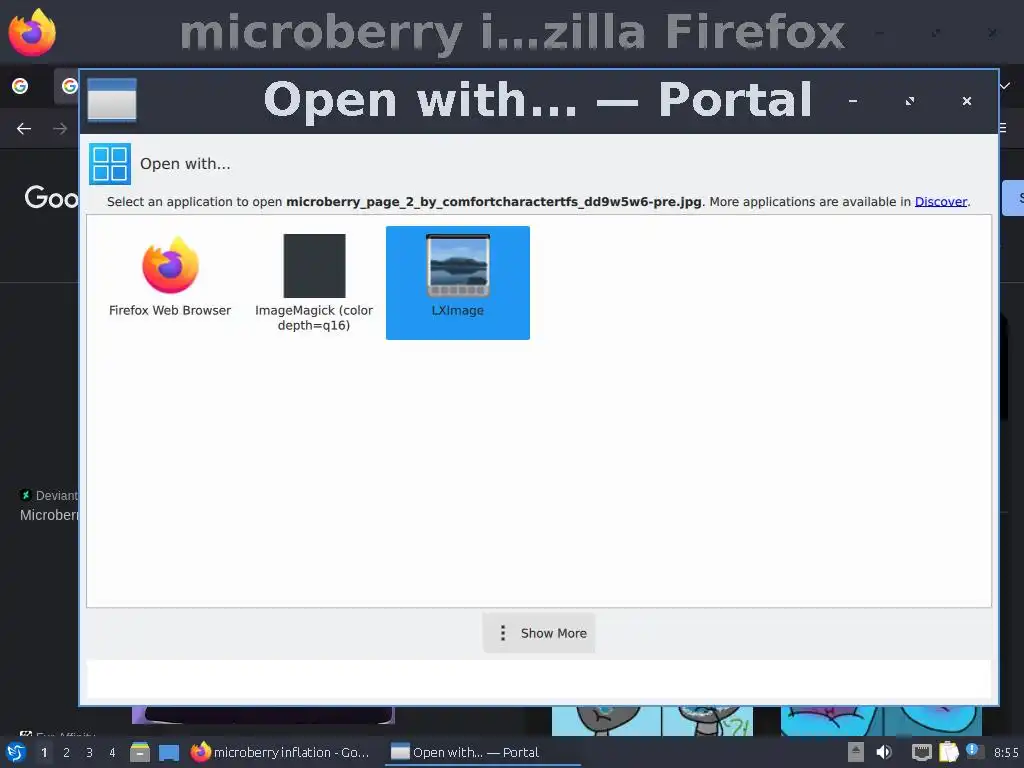Open the volume control tray icon

pos(884,752)
